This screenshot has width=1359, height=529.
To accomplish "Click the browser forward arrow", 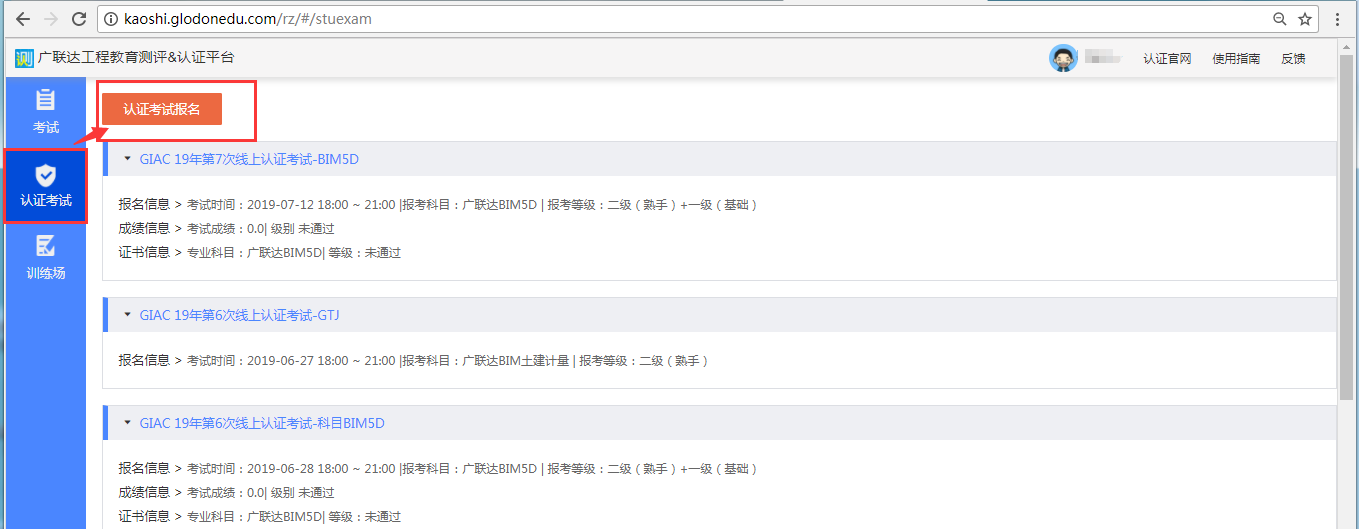I will [x=51, y=19].
